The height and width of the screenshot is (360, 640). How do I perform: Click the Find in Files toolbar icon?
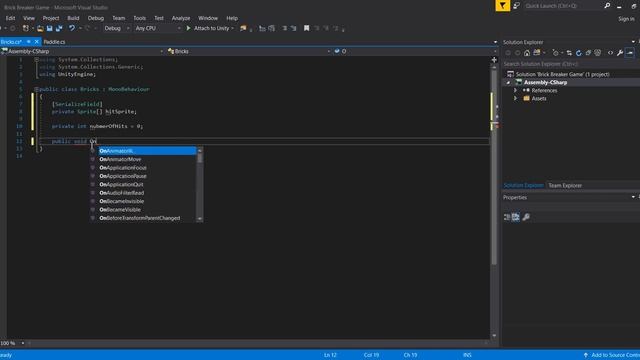tap(243, 28)
